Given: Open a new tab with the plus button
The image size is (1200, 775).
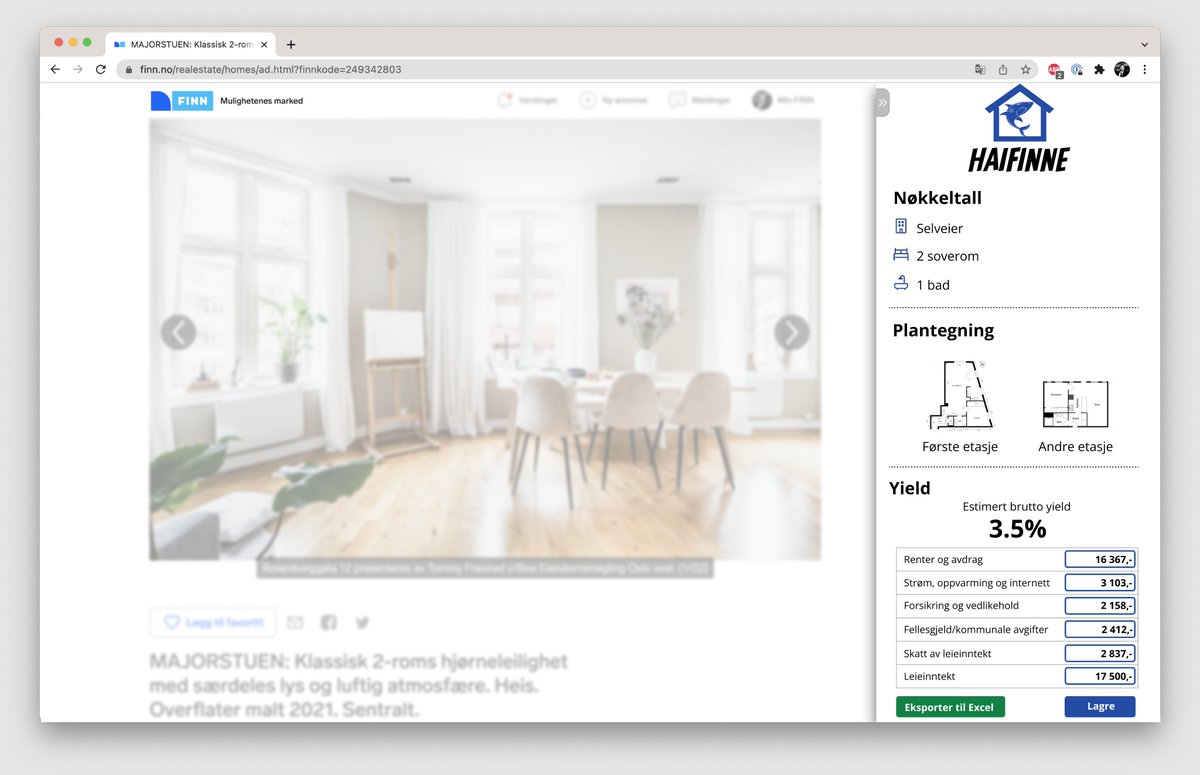Looking at the screenshot, I should [291, 44].
